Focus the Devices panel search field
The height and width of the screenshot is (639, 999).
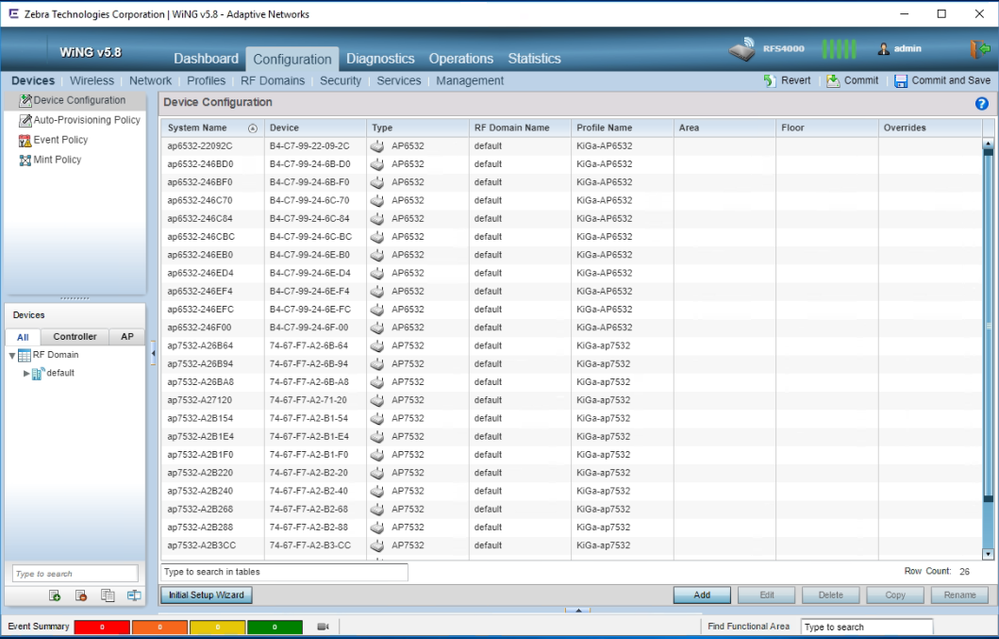75,573
